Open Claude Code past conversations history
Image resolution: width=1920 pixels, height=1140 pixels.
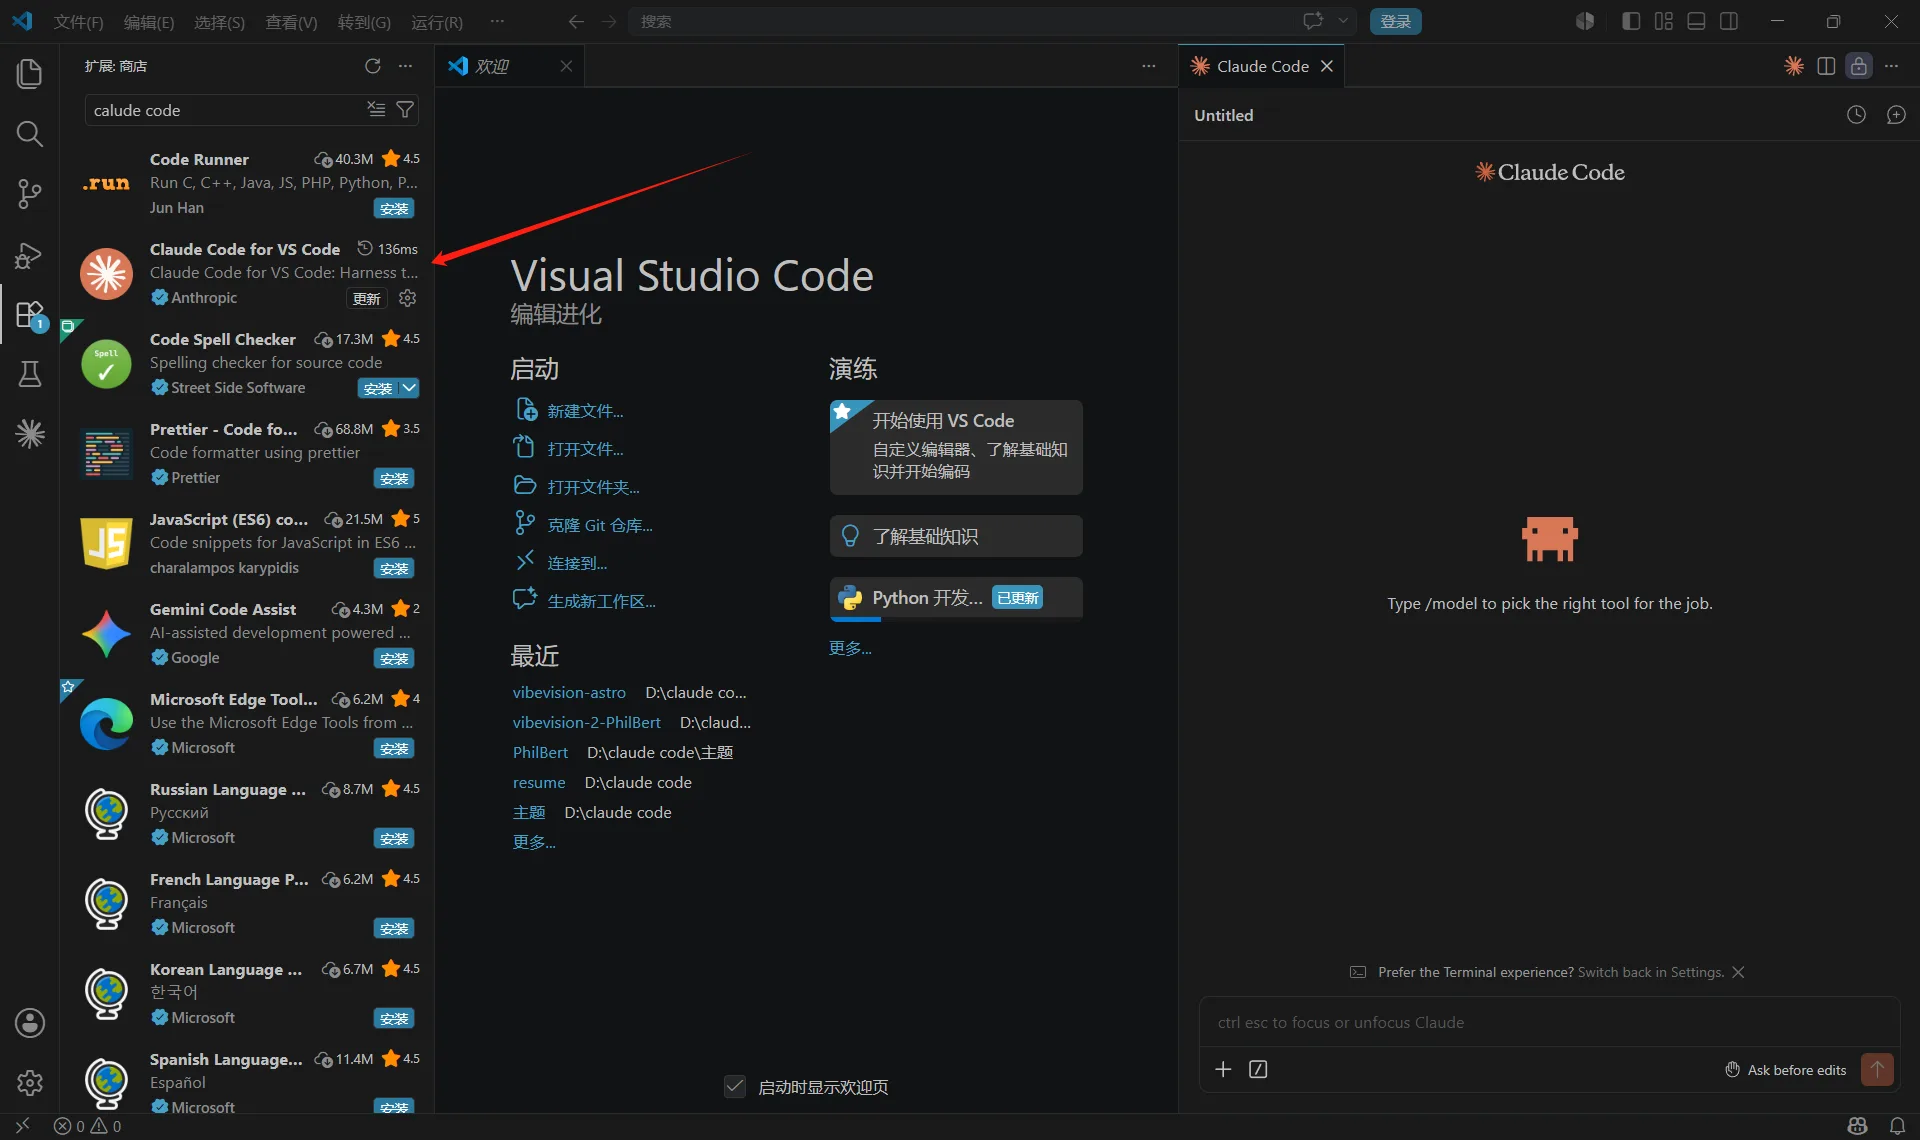point(1856,115)
